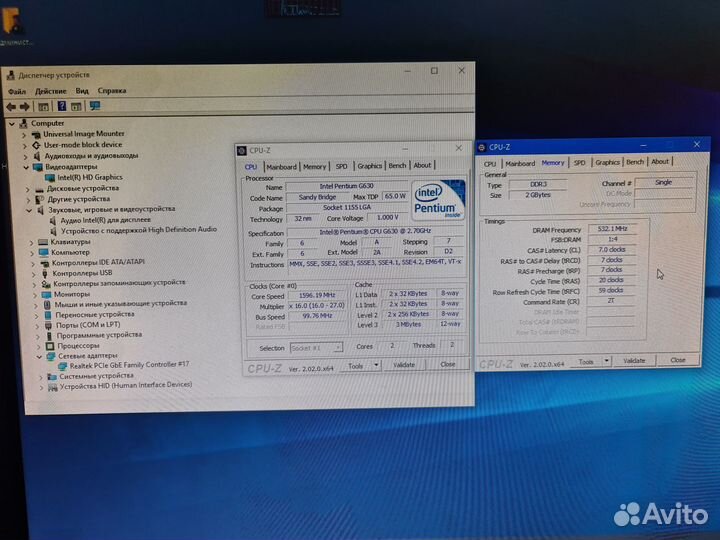Click Close button in Memory CPU-Z window
This screenshot has width=720, height=540.
(x=678, y=360)
